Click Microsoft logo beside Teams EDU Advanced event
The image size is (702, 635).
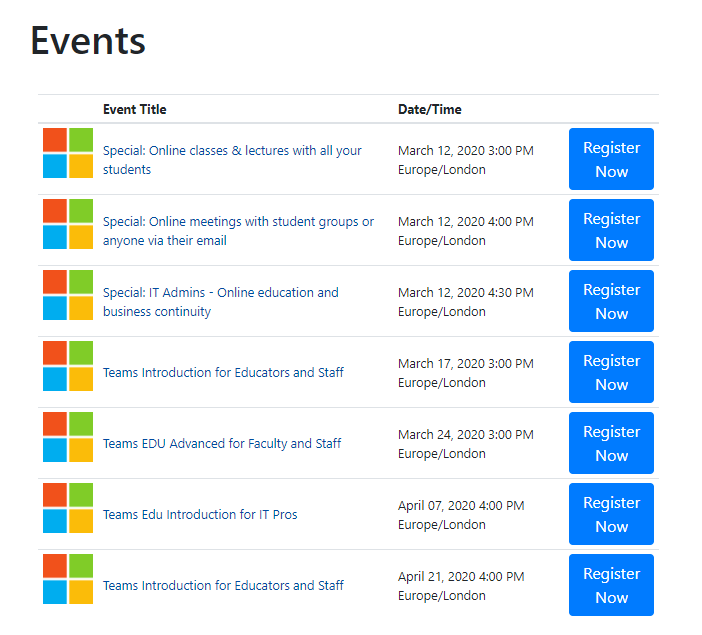click(68, 437)
